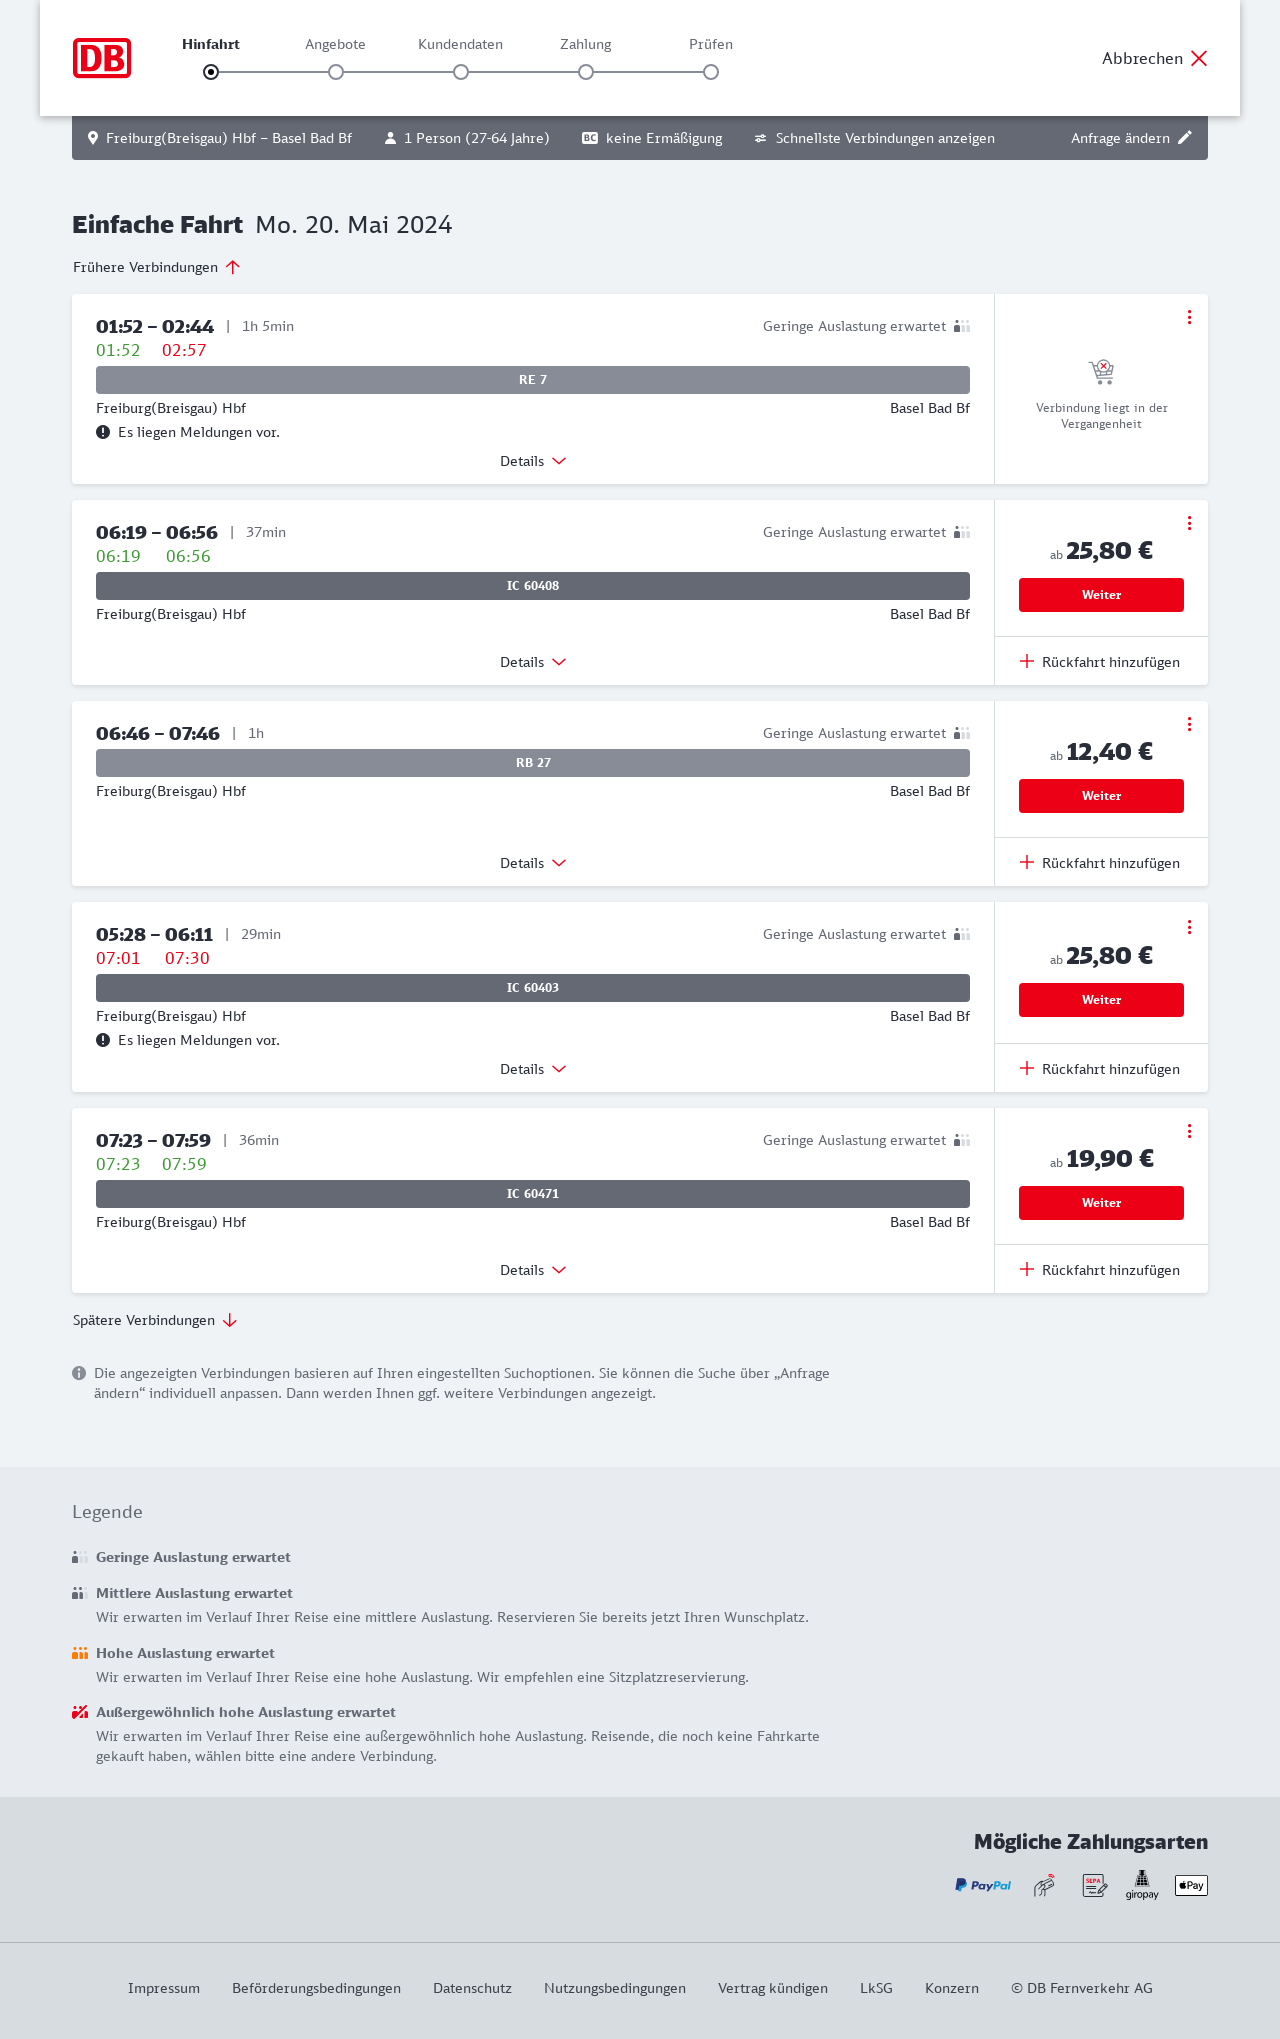The width and height of the screenshot is (1280, 2039).
Task: Click the PayPal payment icon
Action: [x=983, y=1885]
